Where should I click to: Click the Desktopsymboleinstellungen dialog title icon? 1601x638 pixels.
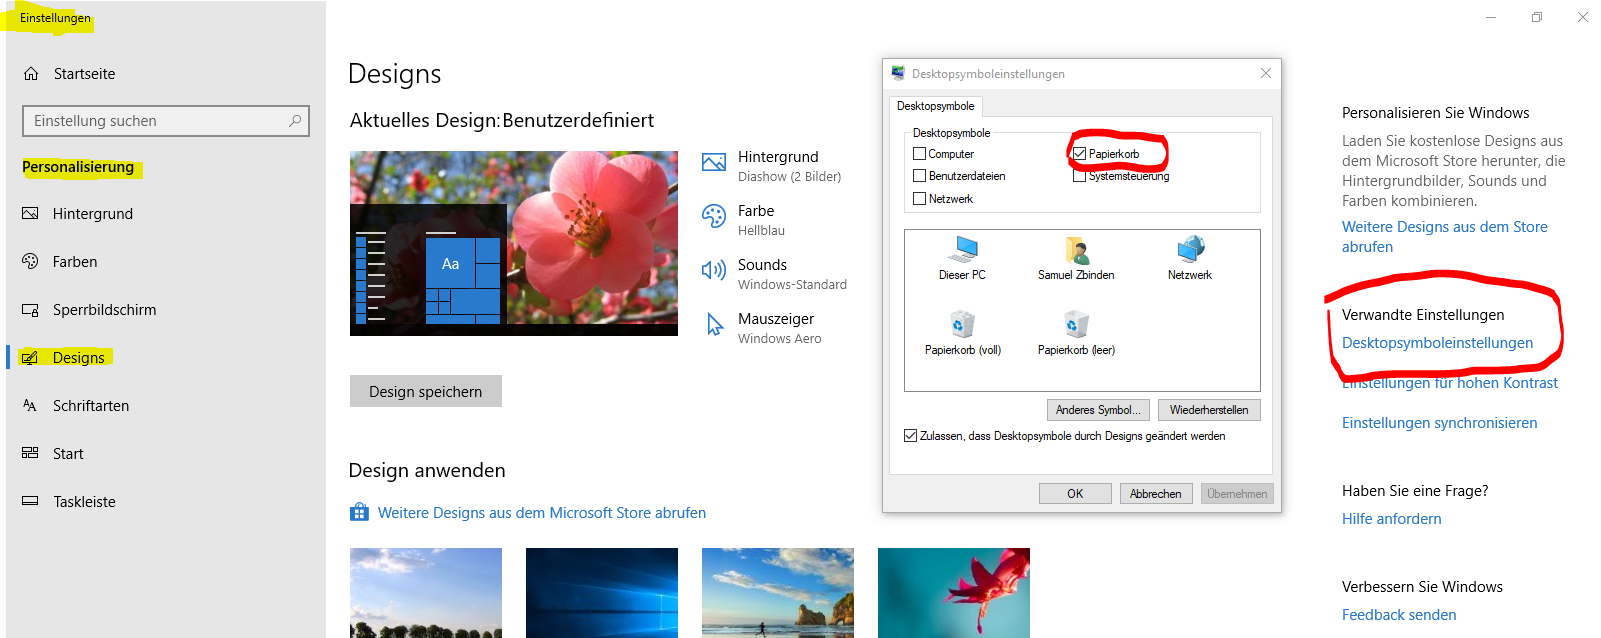click(x=898, y=73)
